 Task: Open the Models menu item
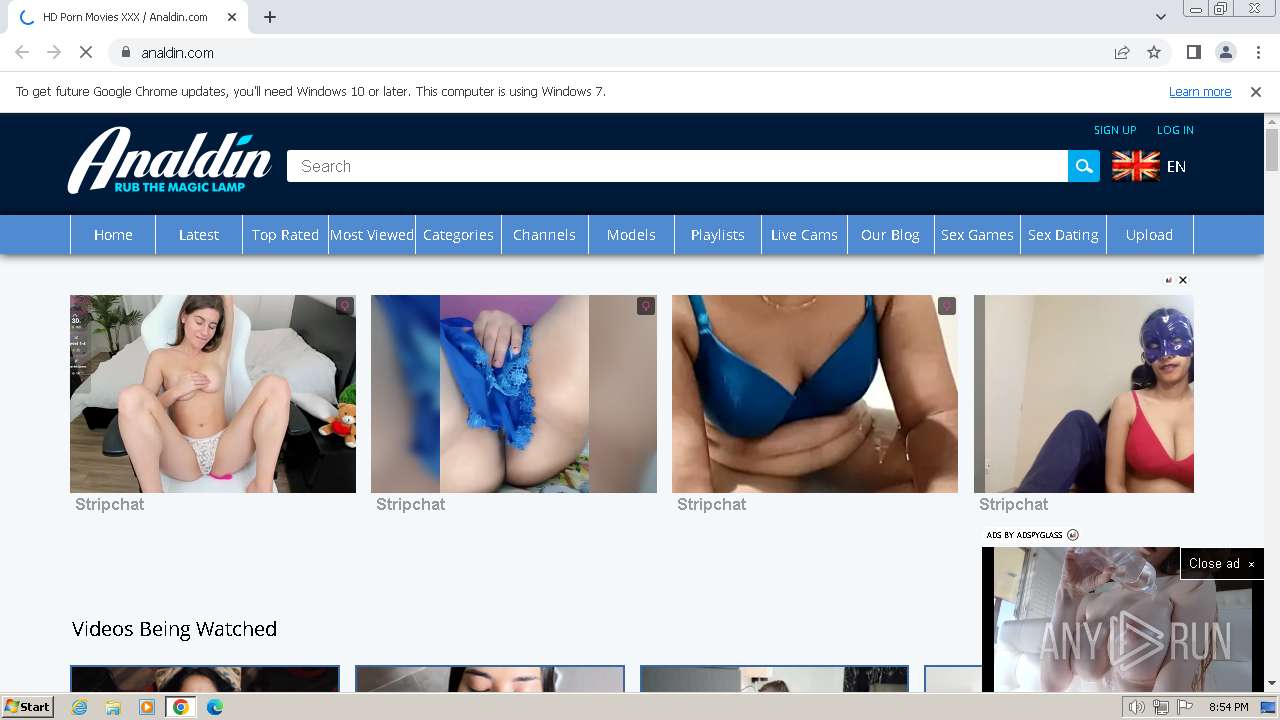click(x=631, y=235)
